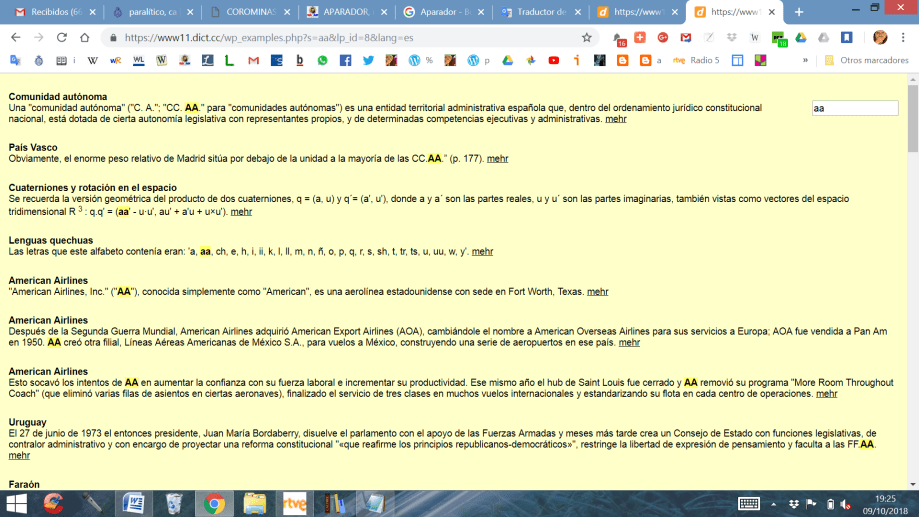Click "mehr" link under País Vasco
This screenshot has height=517, width=919.
[x=497, y=159]
